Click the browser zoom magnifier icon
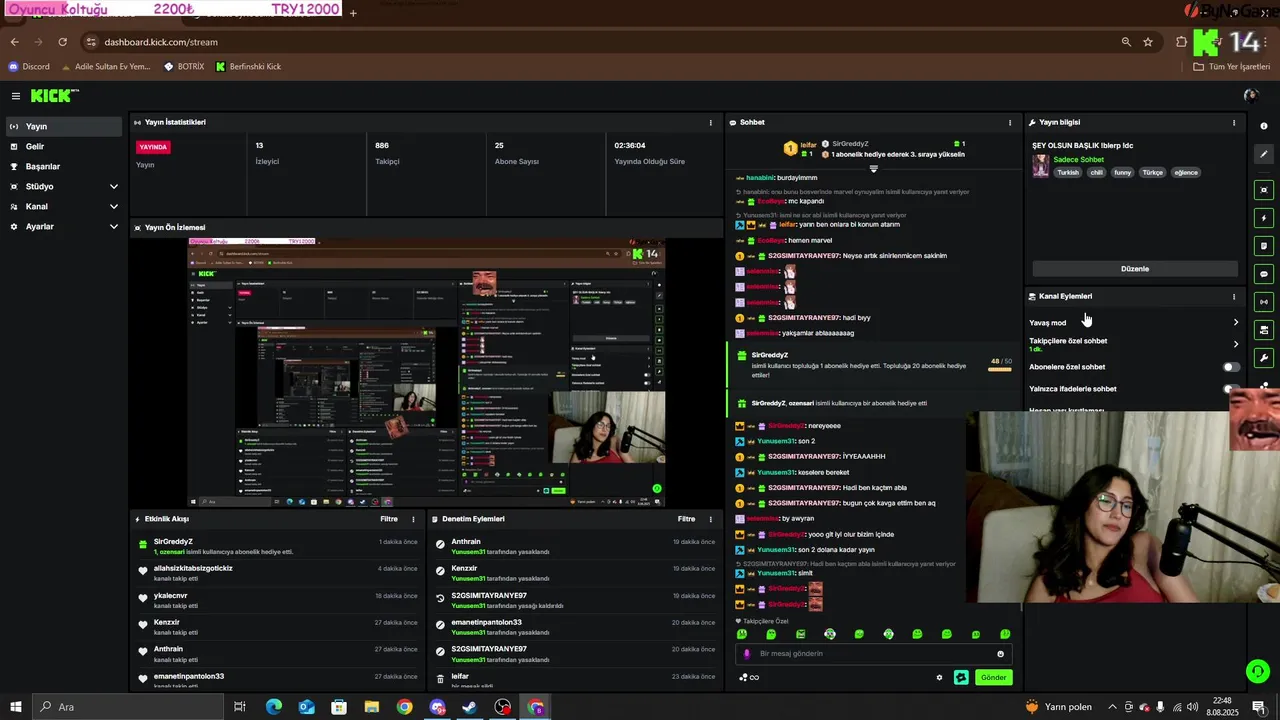The height and width of the screenshot is (720, 1280). (x=1126, y=42)
